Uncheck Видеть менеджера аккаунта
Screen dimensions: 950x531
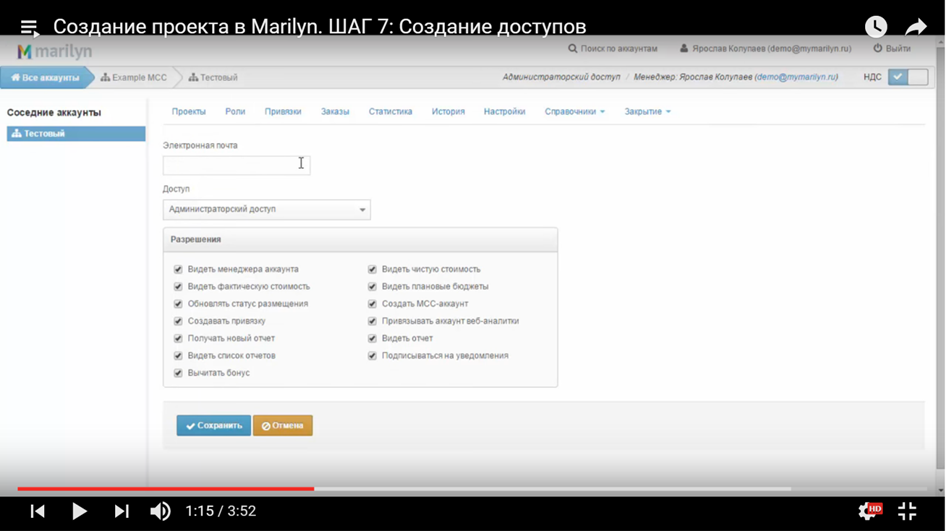(x=178, y=269)
